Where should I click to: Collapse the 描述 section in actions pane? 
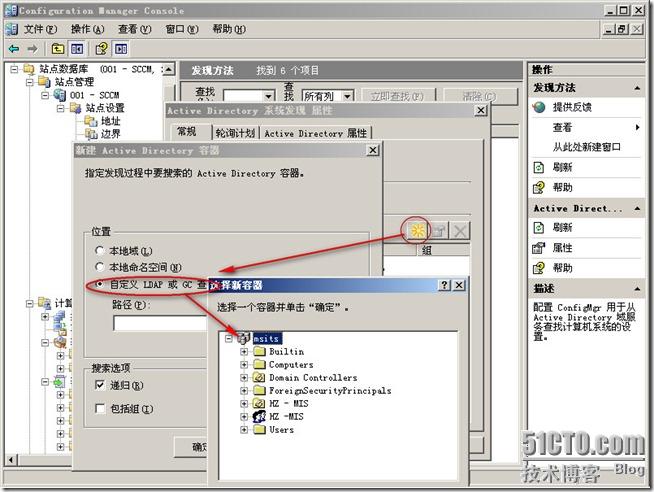pos(637,289)
